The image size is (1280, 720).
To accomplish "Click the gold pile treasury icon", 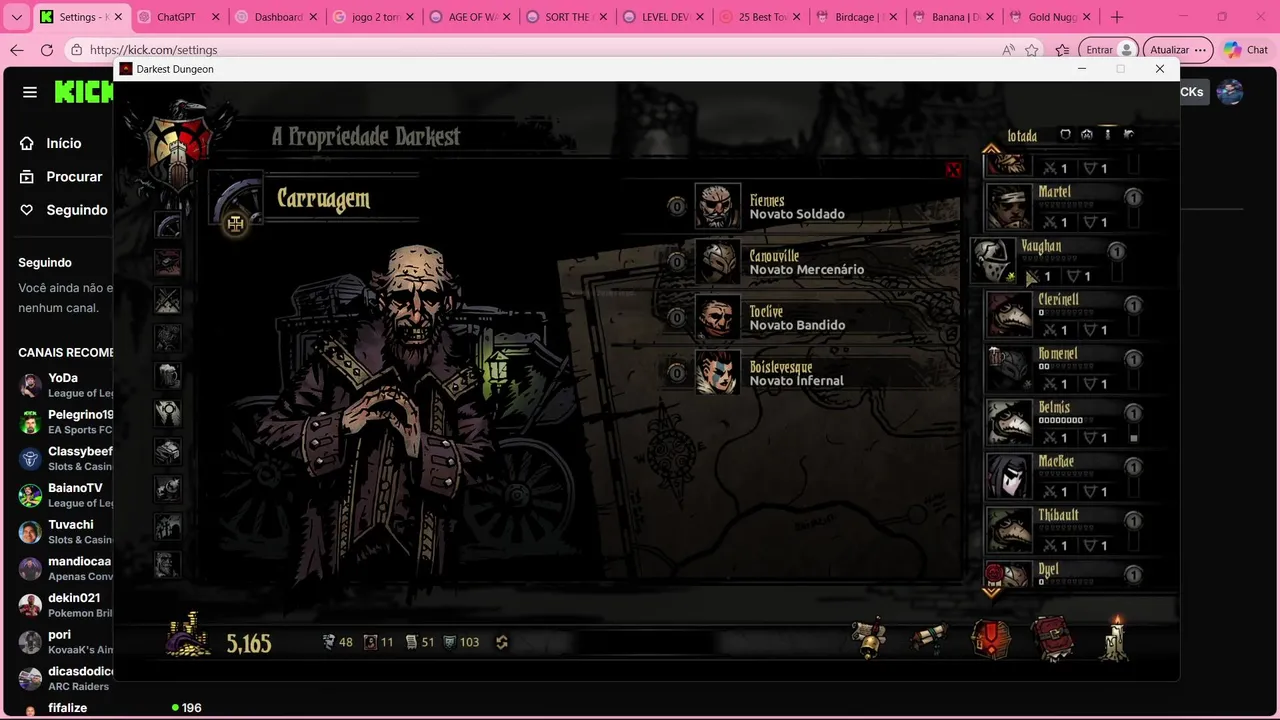I will (189, 635).
